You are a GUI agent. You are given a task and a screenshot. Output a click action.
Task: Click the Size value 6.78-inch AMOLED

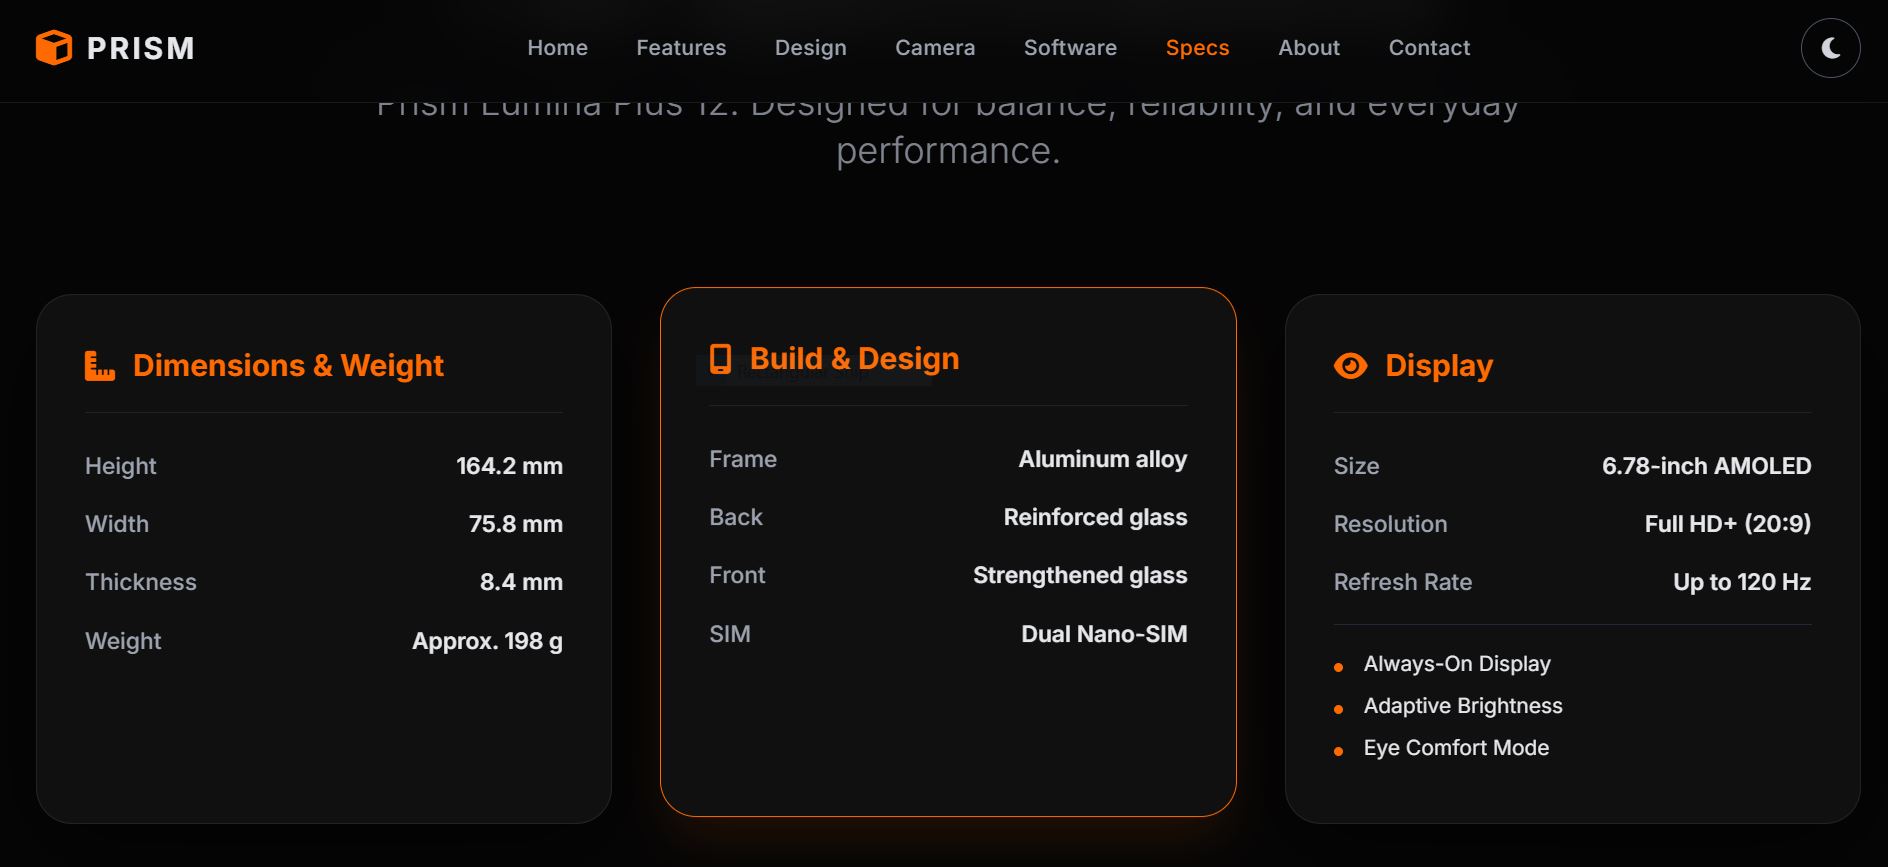tap(1706, 466)
